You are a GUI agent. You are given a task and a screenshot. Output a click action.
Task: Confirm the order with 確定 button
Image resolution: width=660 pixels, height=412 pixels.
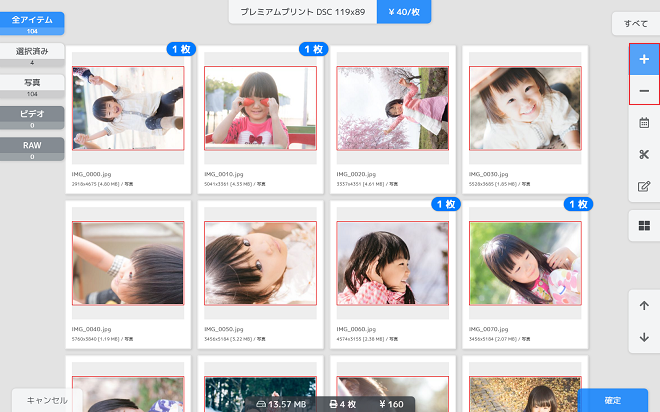613,400
